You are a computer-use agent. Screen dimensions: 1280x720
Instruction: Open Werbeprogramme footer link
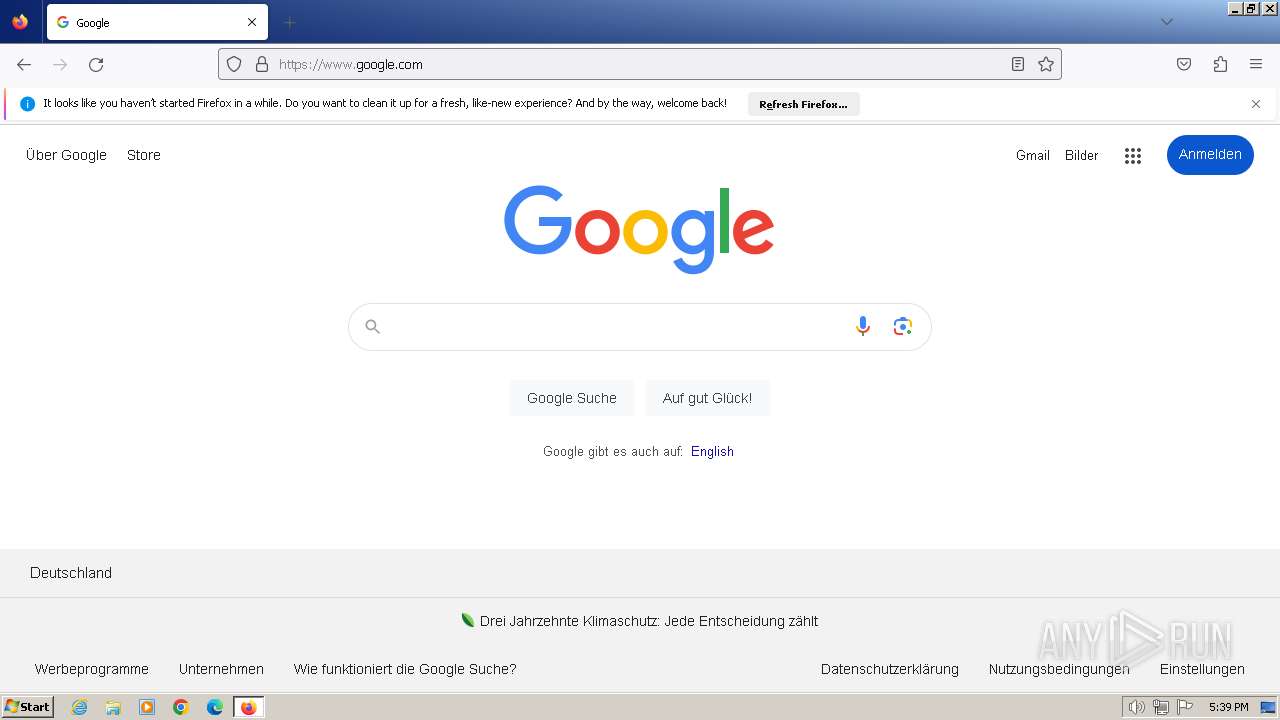pyautogui.click(x=92, y=669)
